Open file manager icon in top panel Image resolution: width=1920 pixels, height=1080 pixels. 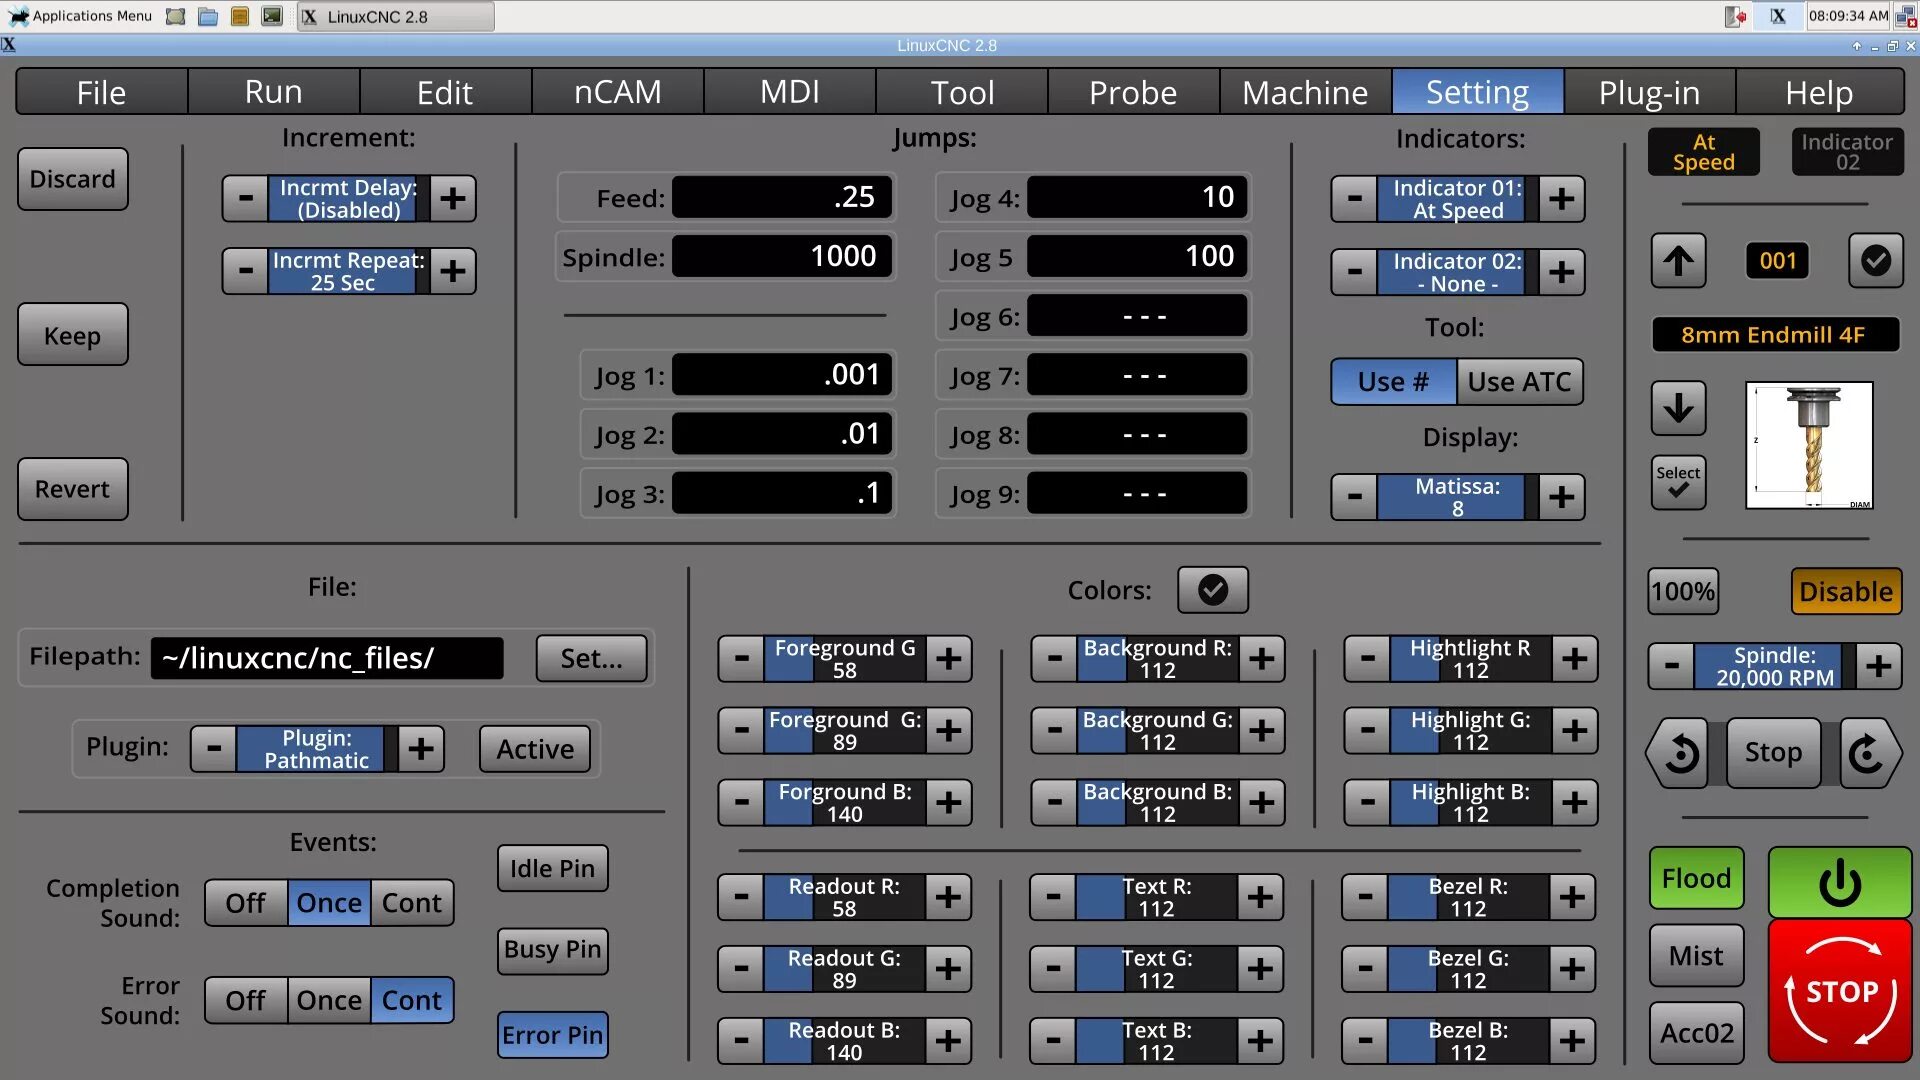tap(207, 16)
